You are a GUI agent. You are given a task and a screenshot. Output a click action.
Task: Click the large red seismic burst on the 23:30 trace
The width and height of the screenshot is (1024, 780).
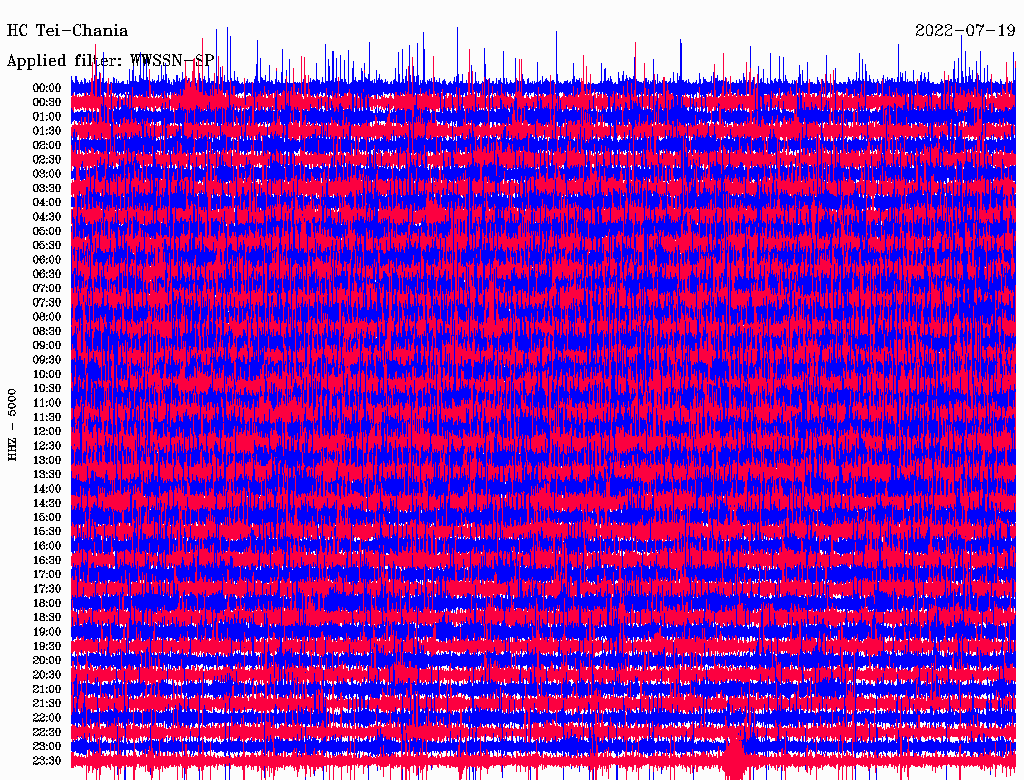click(x=736, y=757)
